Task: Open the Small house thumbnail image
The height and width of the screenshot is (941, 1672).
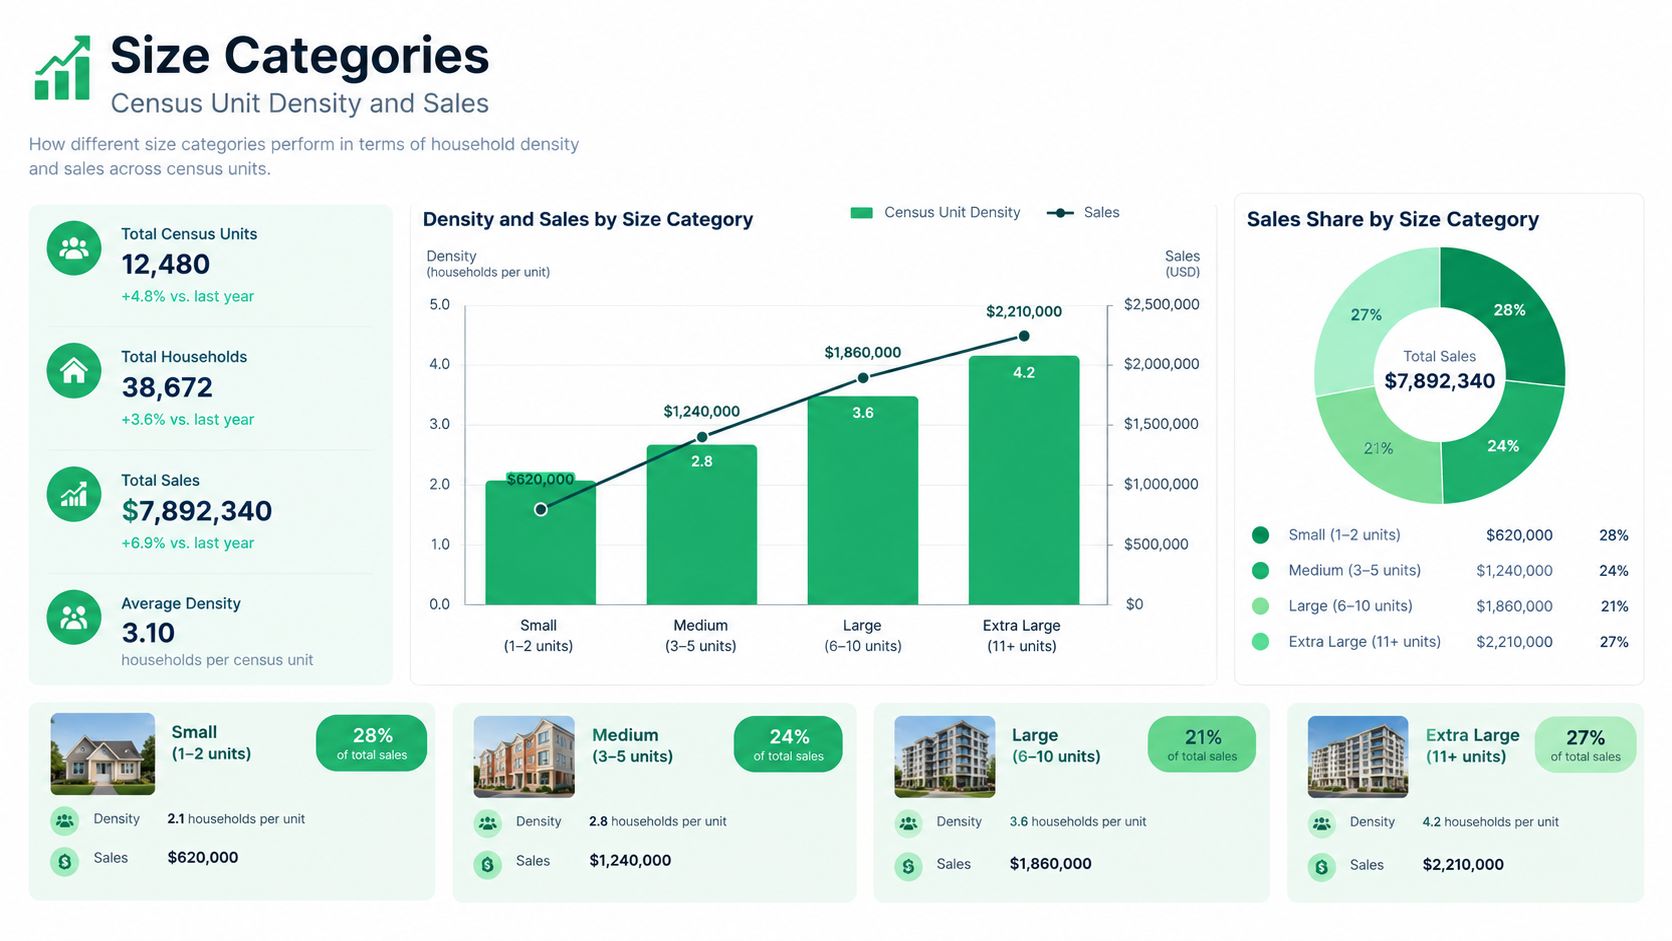Action: pos(103,754)
